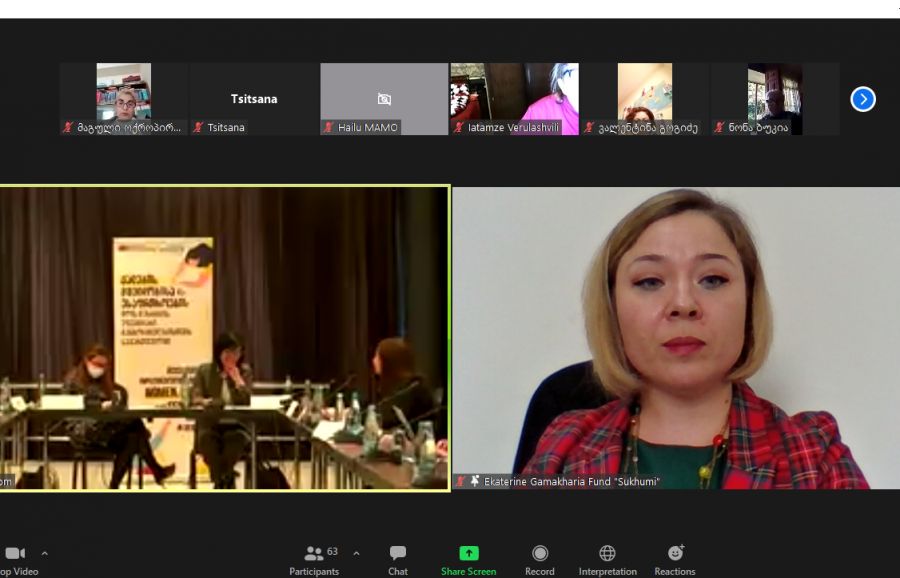This screenshot has width=900, height=578.
Task: Select the conference room video panel
Action: point(224,338)
